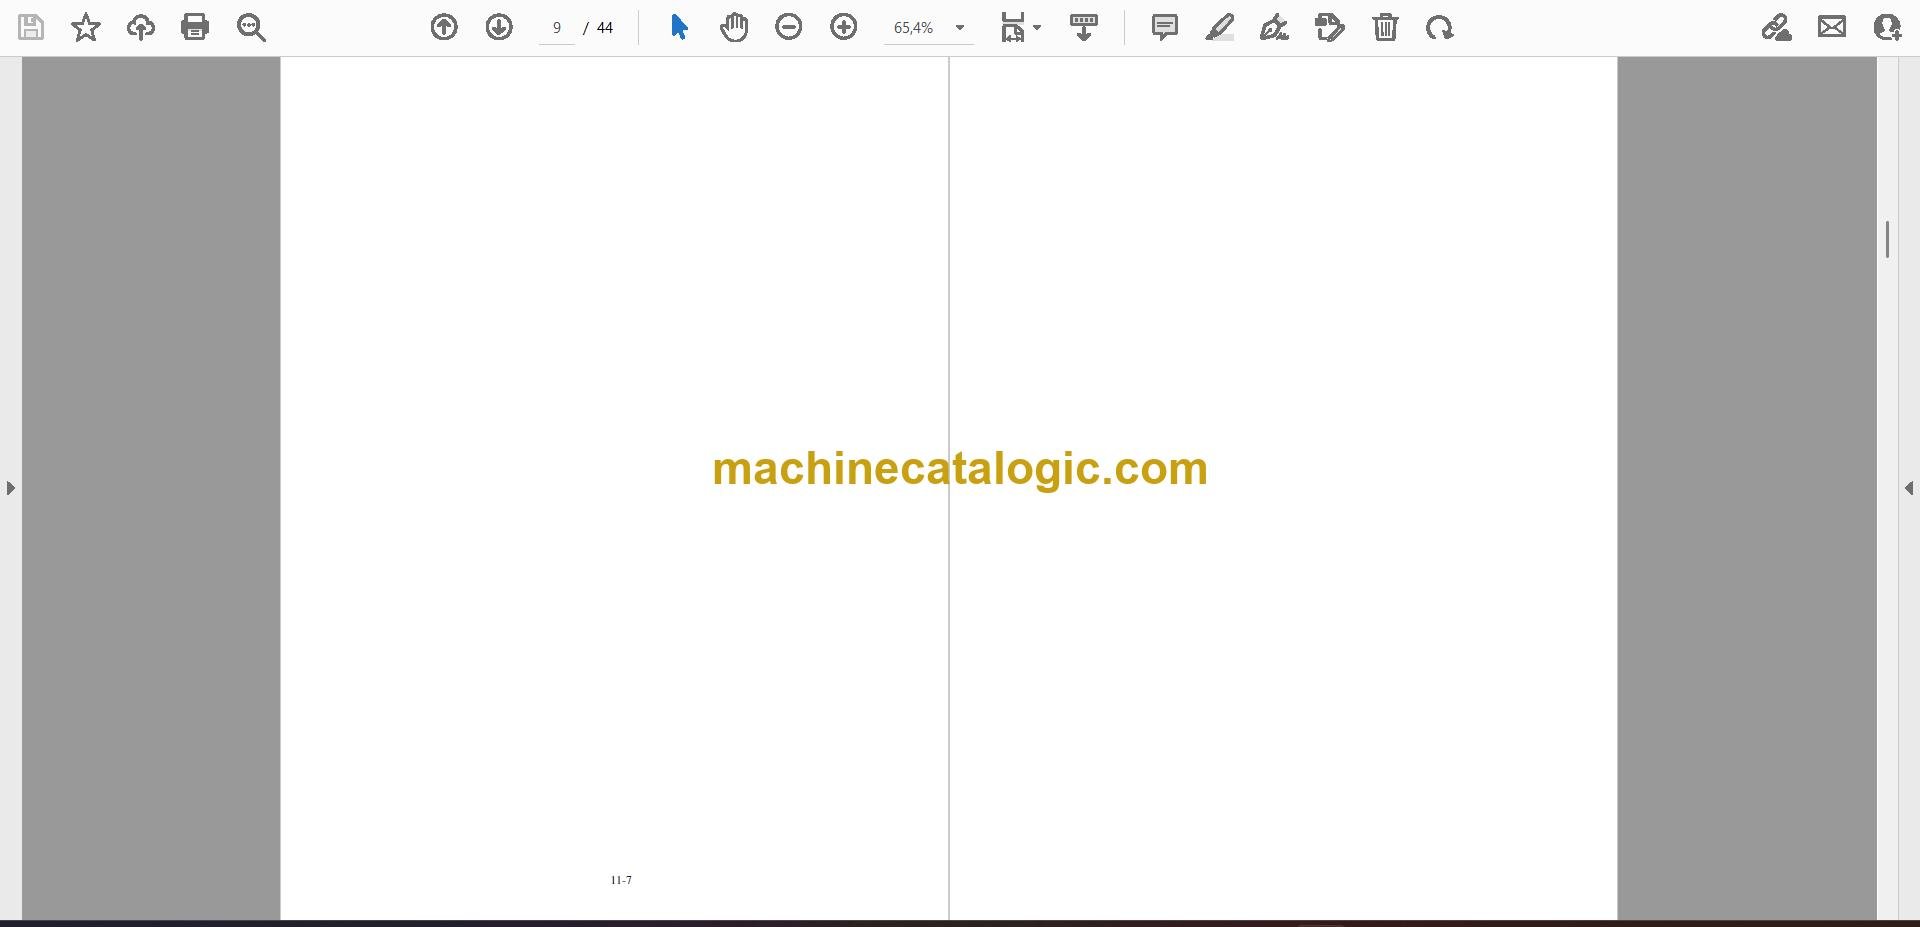
Task: Zoom in with the plus circle button
Action: tap(844, 27)
